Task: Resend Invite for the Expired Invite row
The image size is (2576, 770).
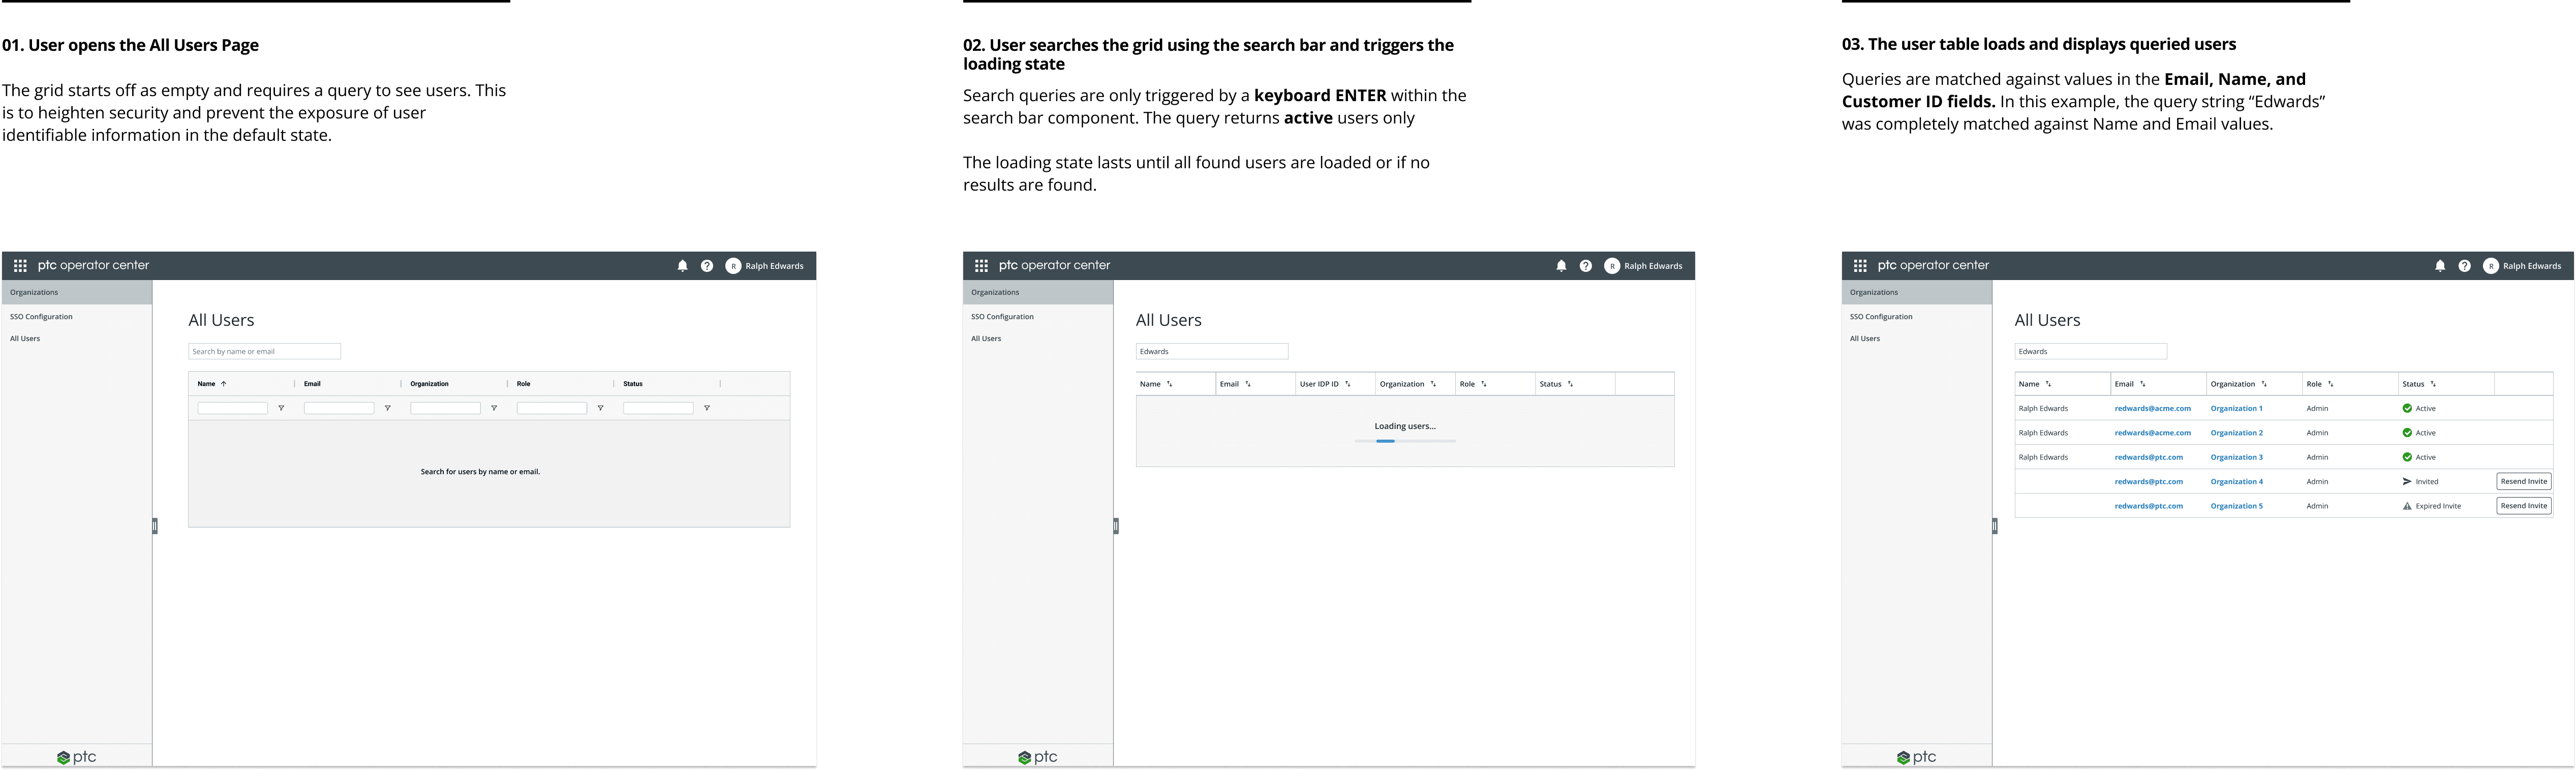Action: 2523,506
